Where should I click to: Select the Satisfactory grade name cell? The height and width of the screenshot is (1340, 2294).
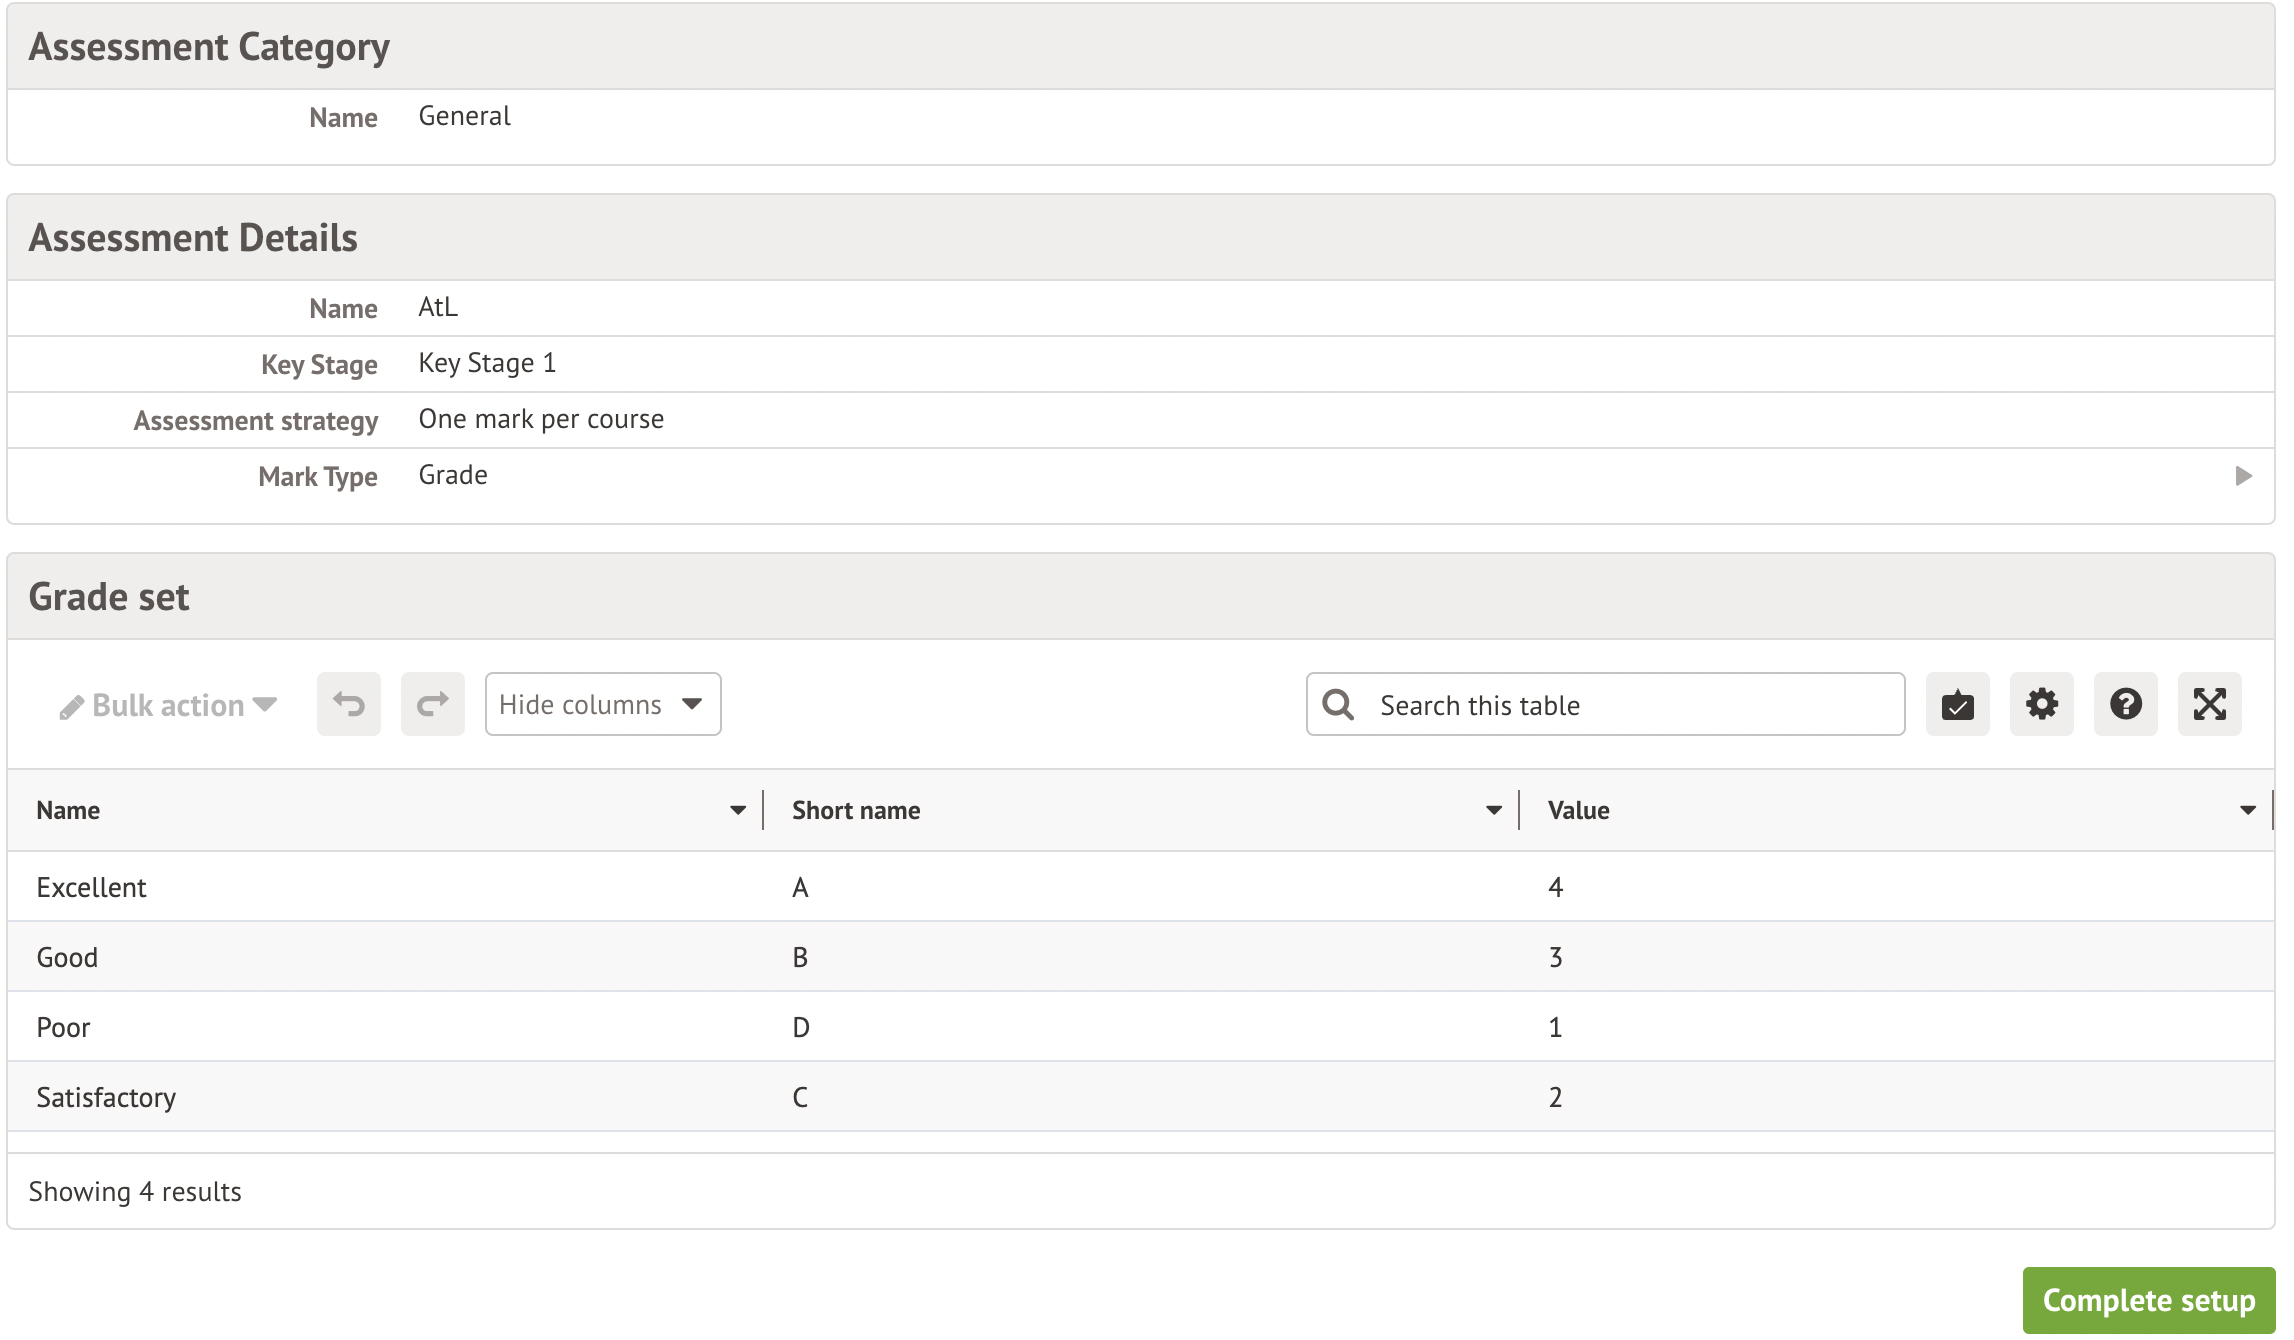point(106,1097)
